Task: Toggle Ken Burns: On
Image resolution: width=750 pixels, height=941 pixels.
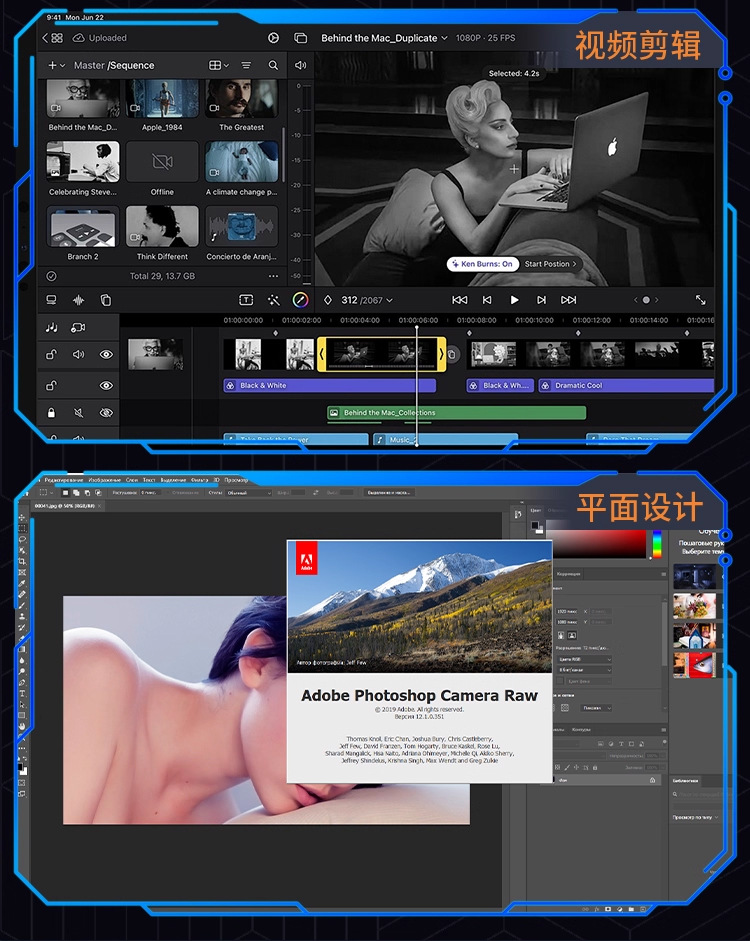Action: click(x=482, y=264)
